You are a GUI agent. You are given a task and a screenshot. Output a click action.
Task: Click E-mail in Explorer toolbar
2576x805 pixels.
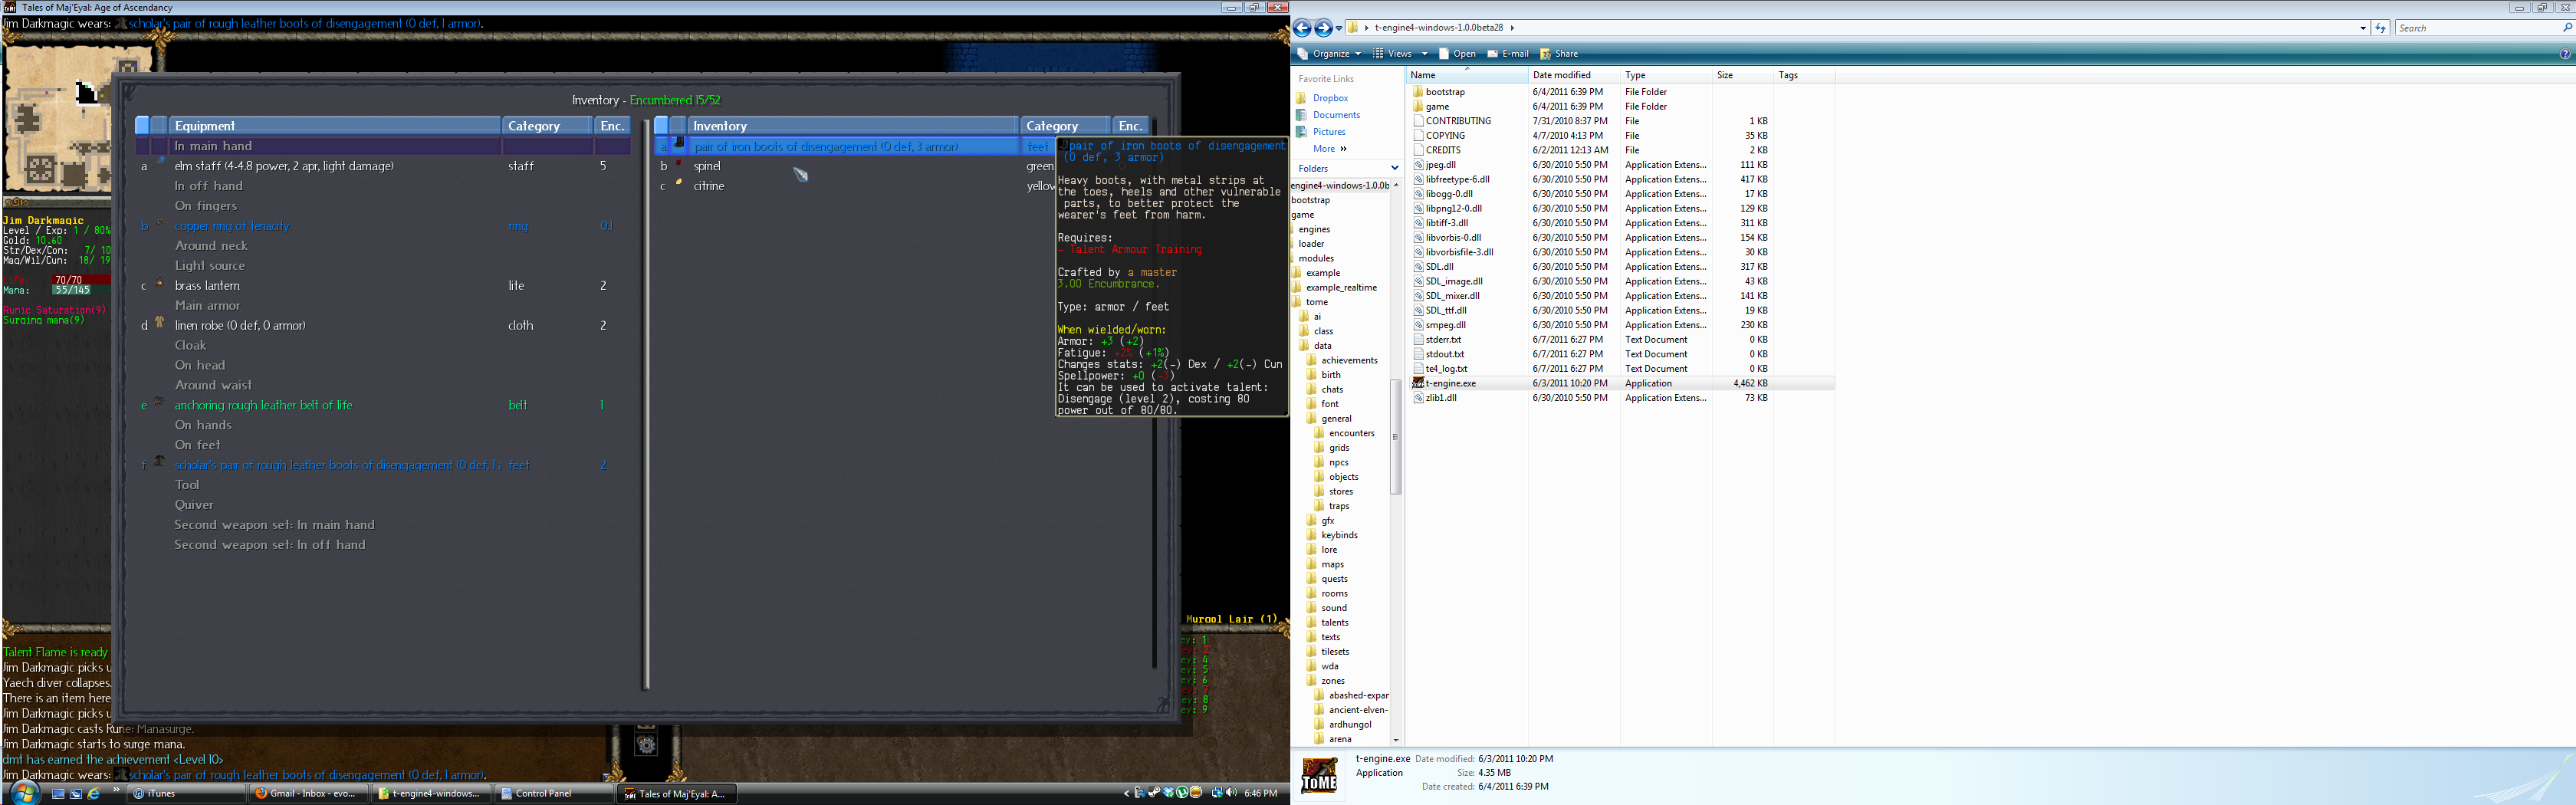click(x=1507, y=54)
